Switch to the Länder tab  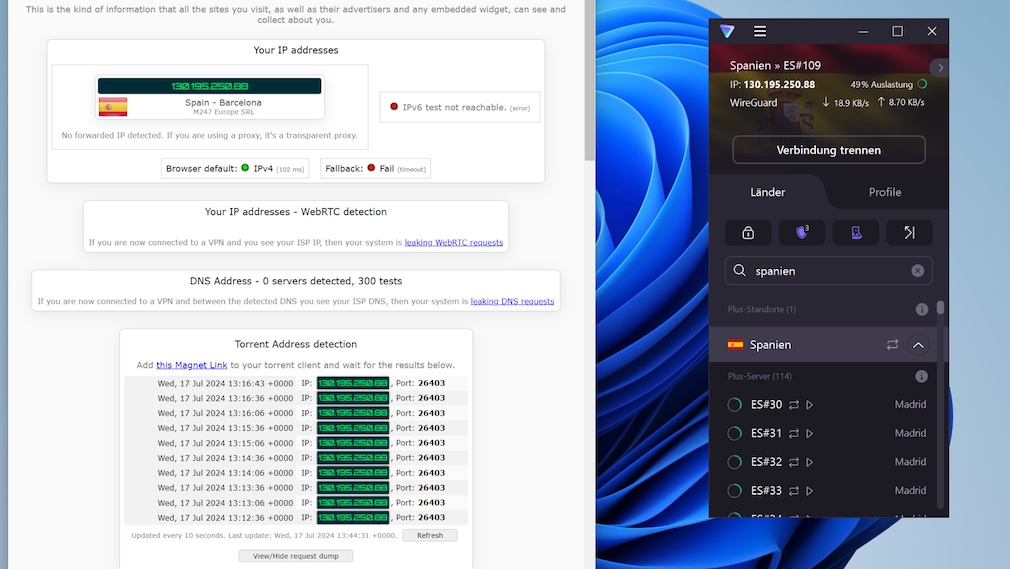click(x=768, y=192)
